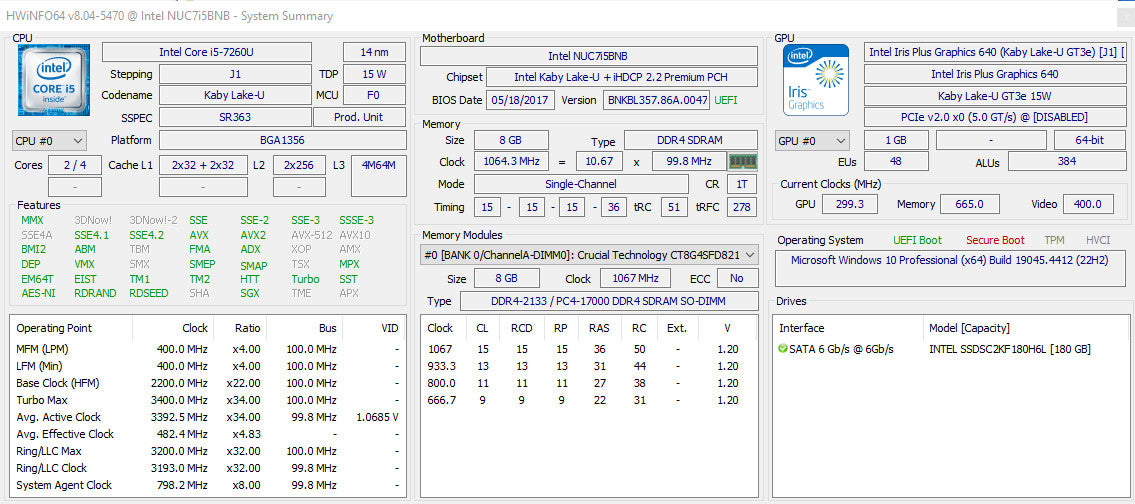Select the GPU memory 1 GB value
This screenshot has height=504, width=1135.
point(896,140)
